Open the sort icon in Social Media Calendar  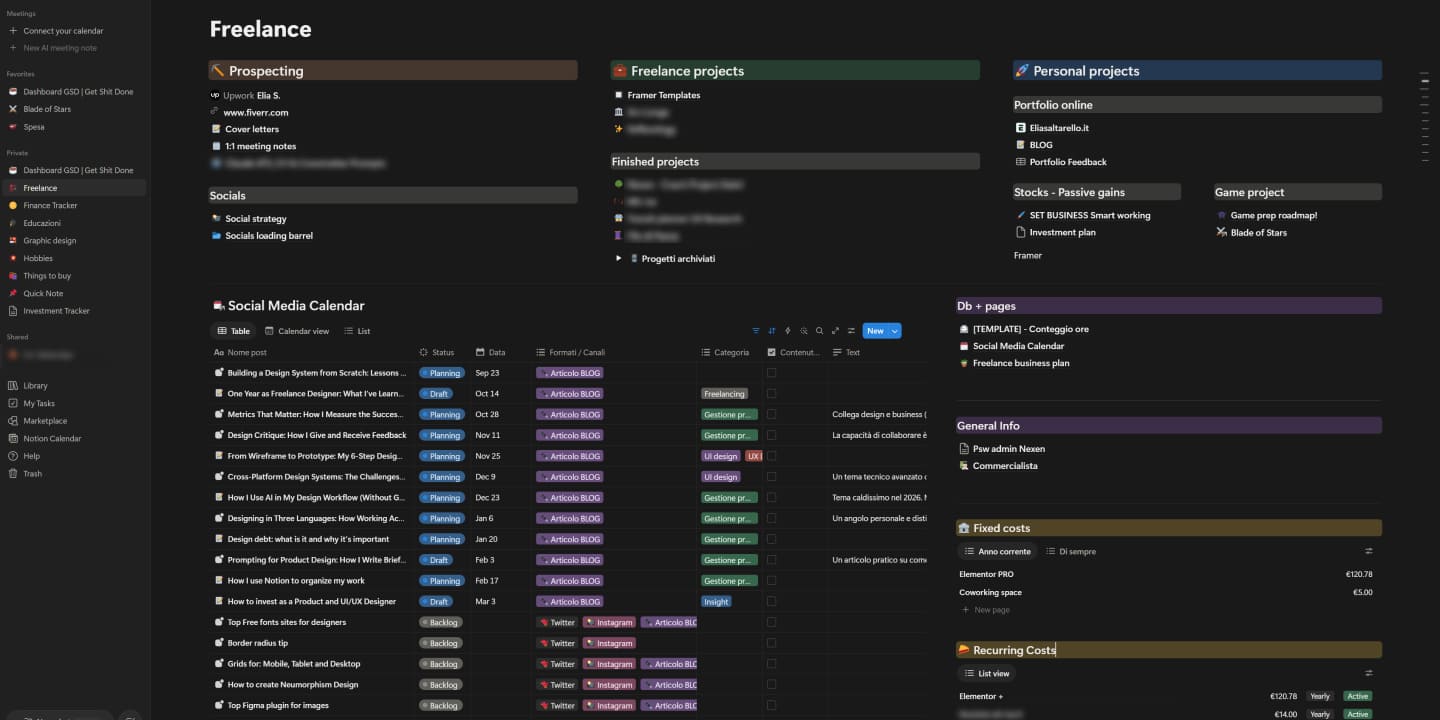pos(772,331)
